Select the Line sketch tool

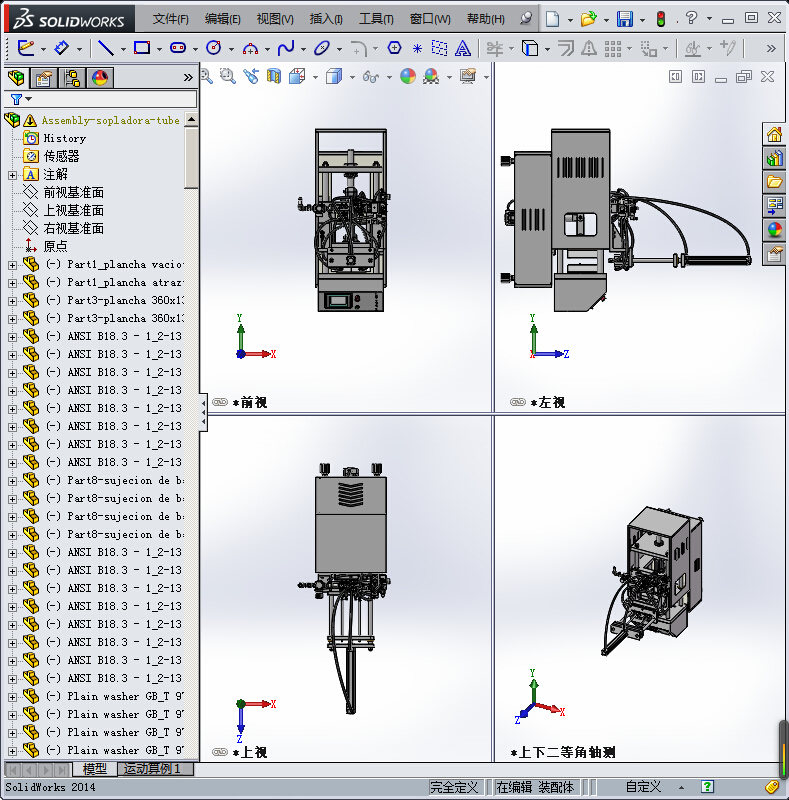pyautogui.click(x=105, y=47)
